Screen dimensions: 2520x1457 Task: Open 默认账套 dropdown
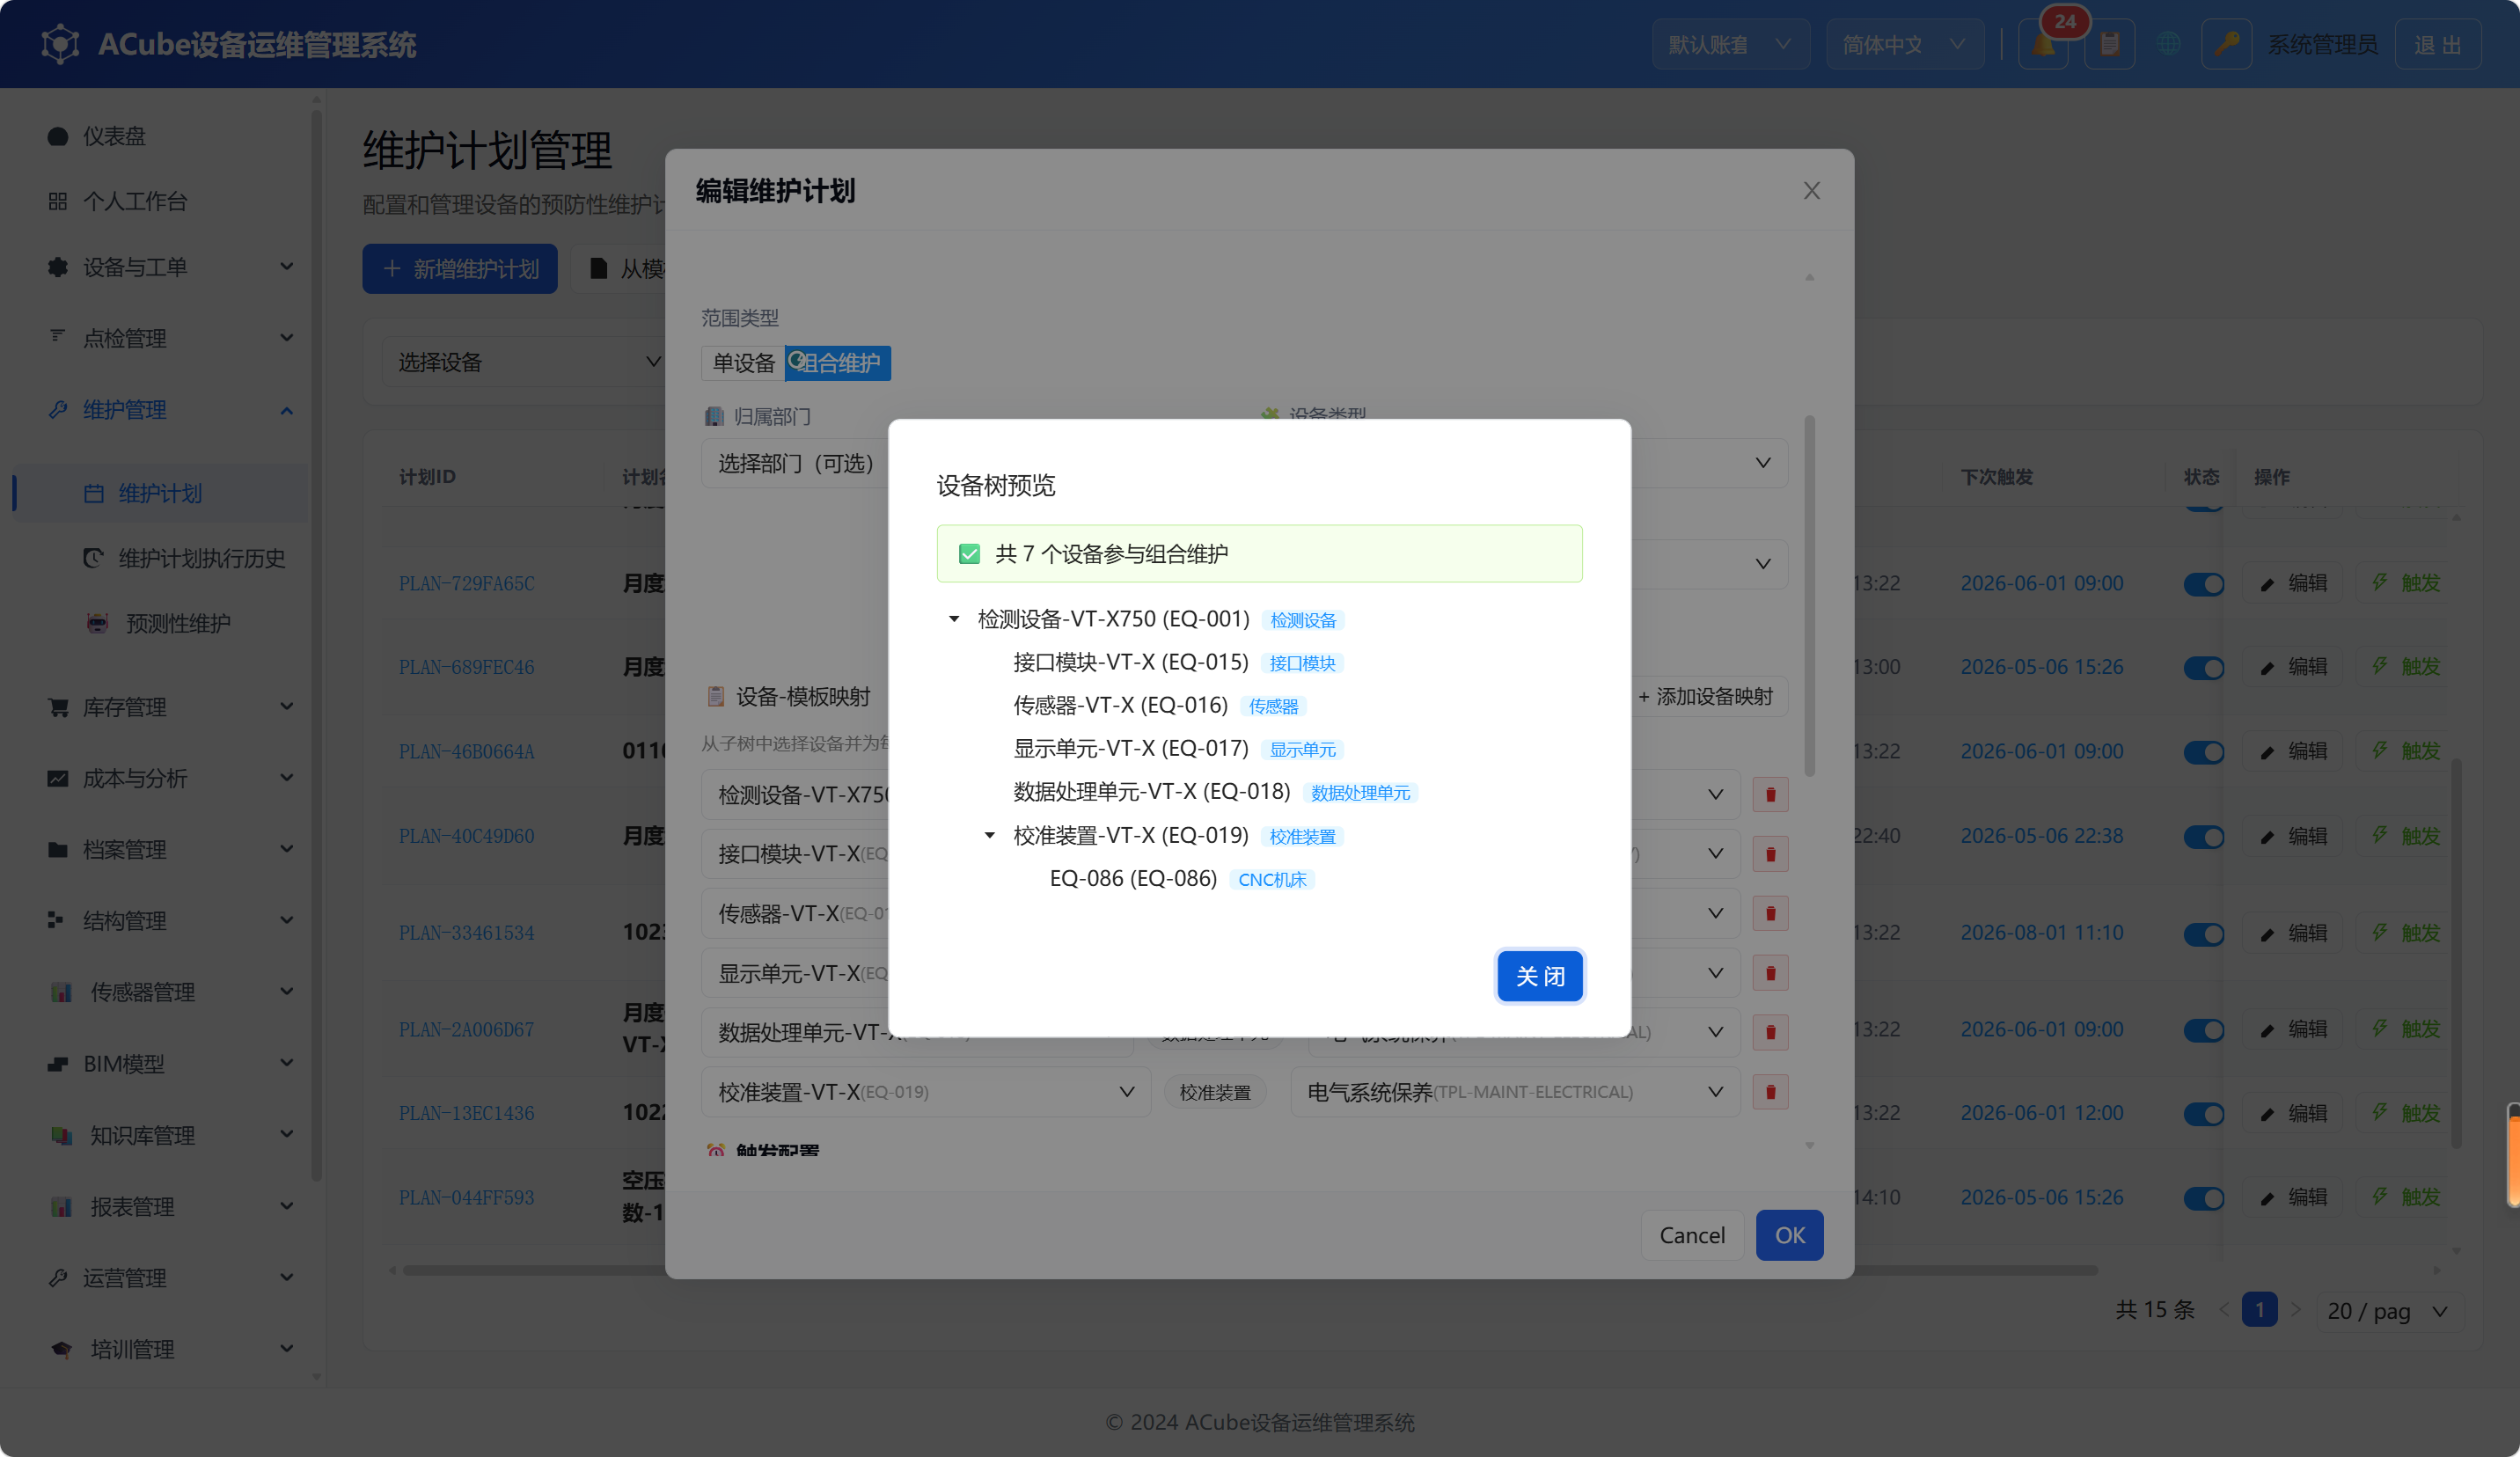point(1730,45)
